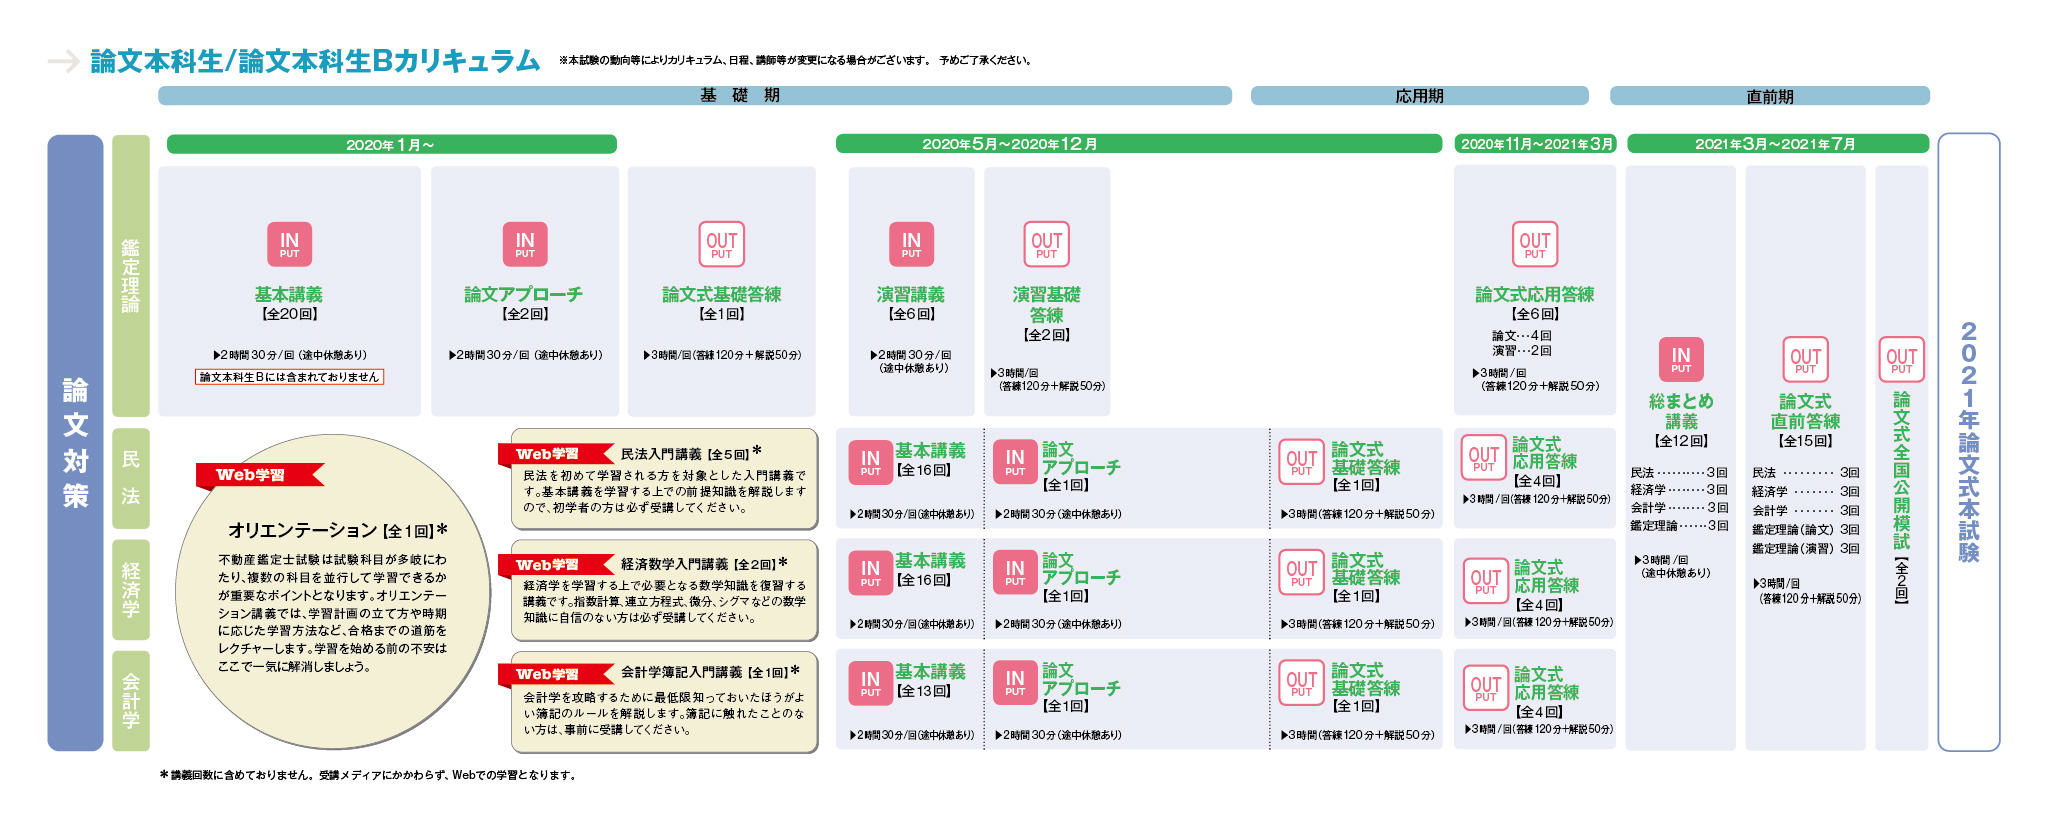
Task: Click the 2020年5月〜2020年12月 period bar
Action: click(1138, 144)
